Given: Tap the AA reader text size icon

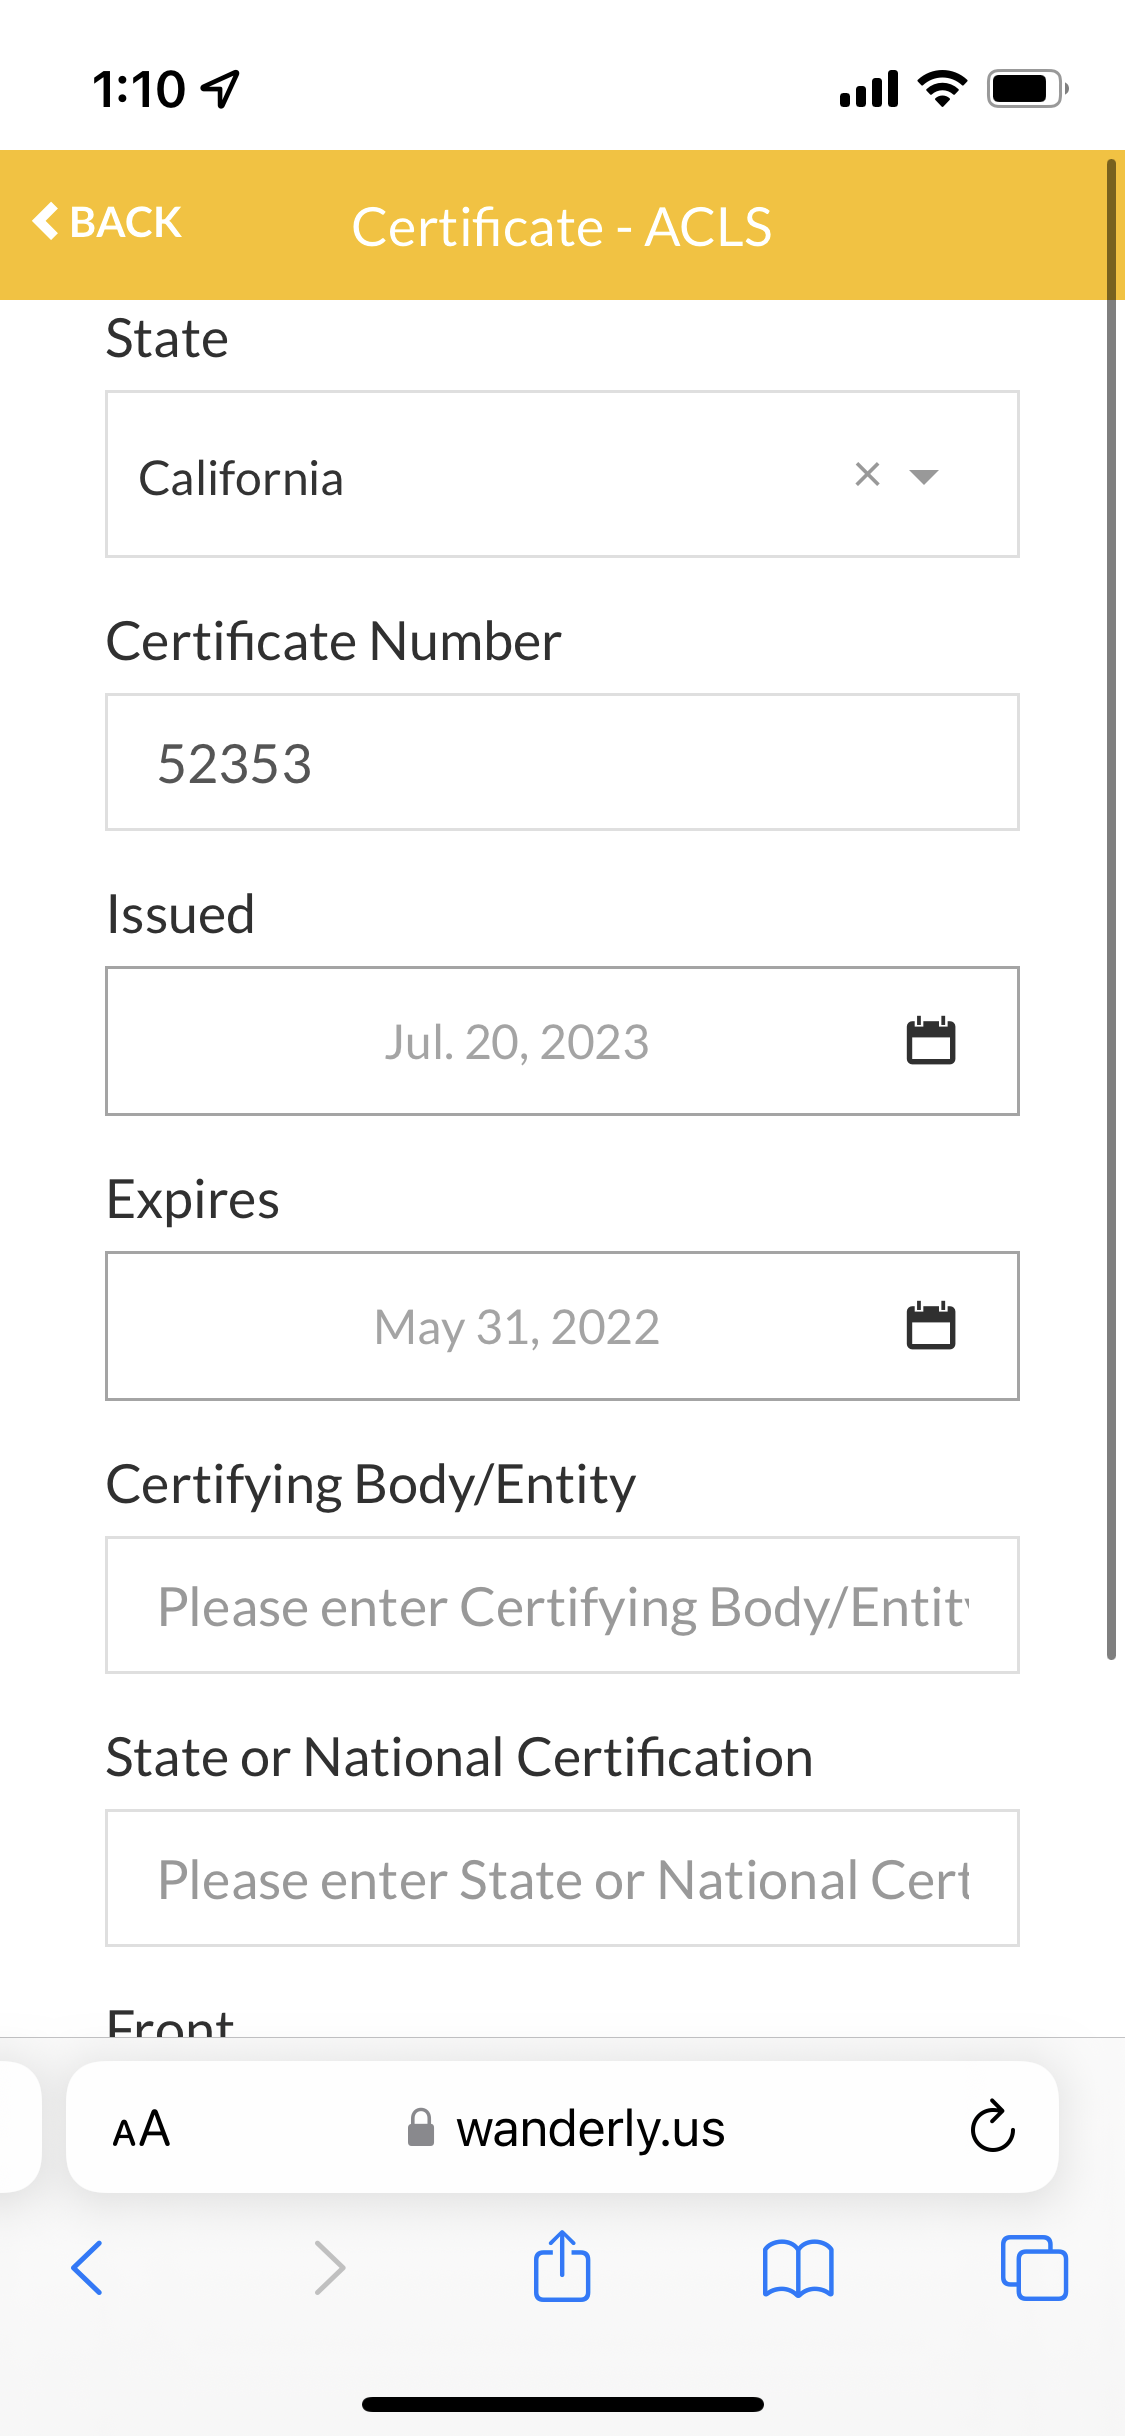Looking at the screenshot, I should (x=141, y=2128).
